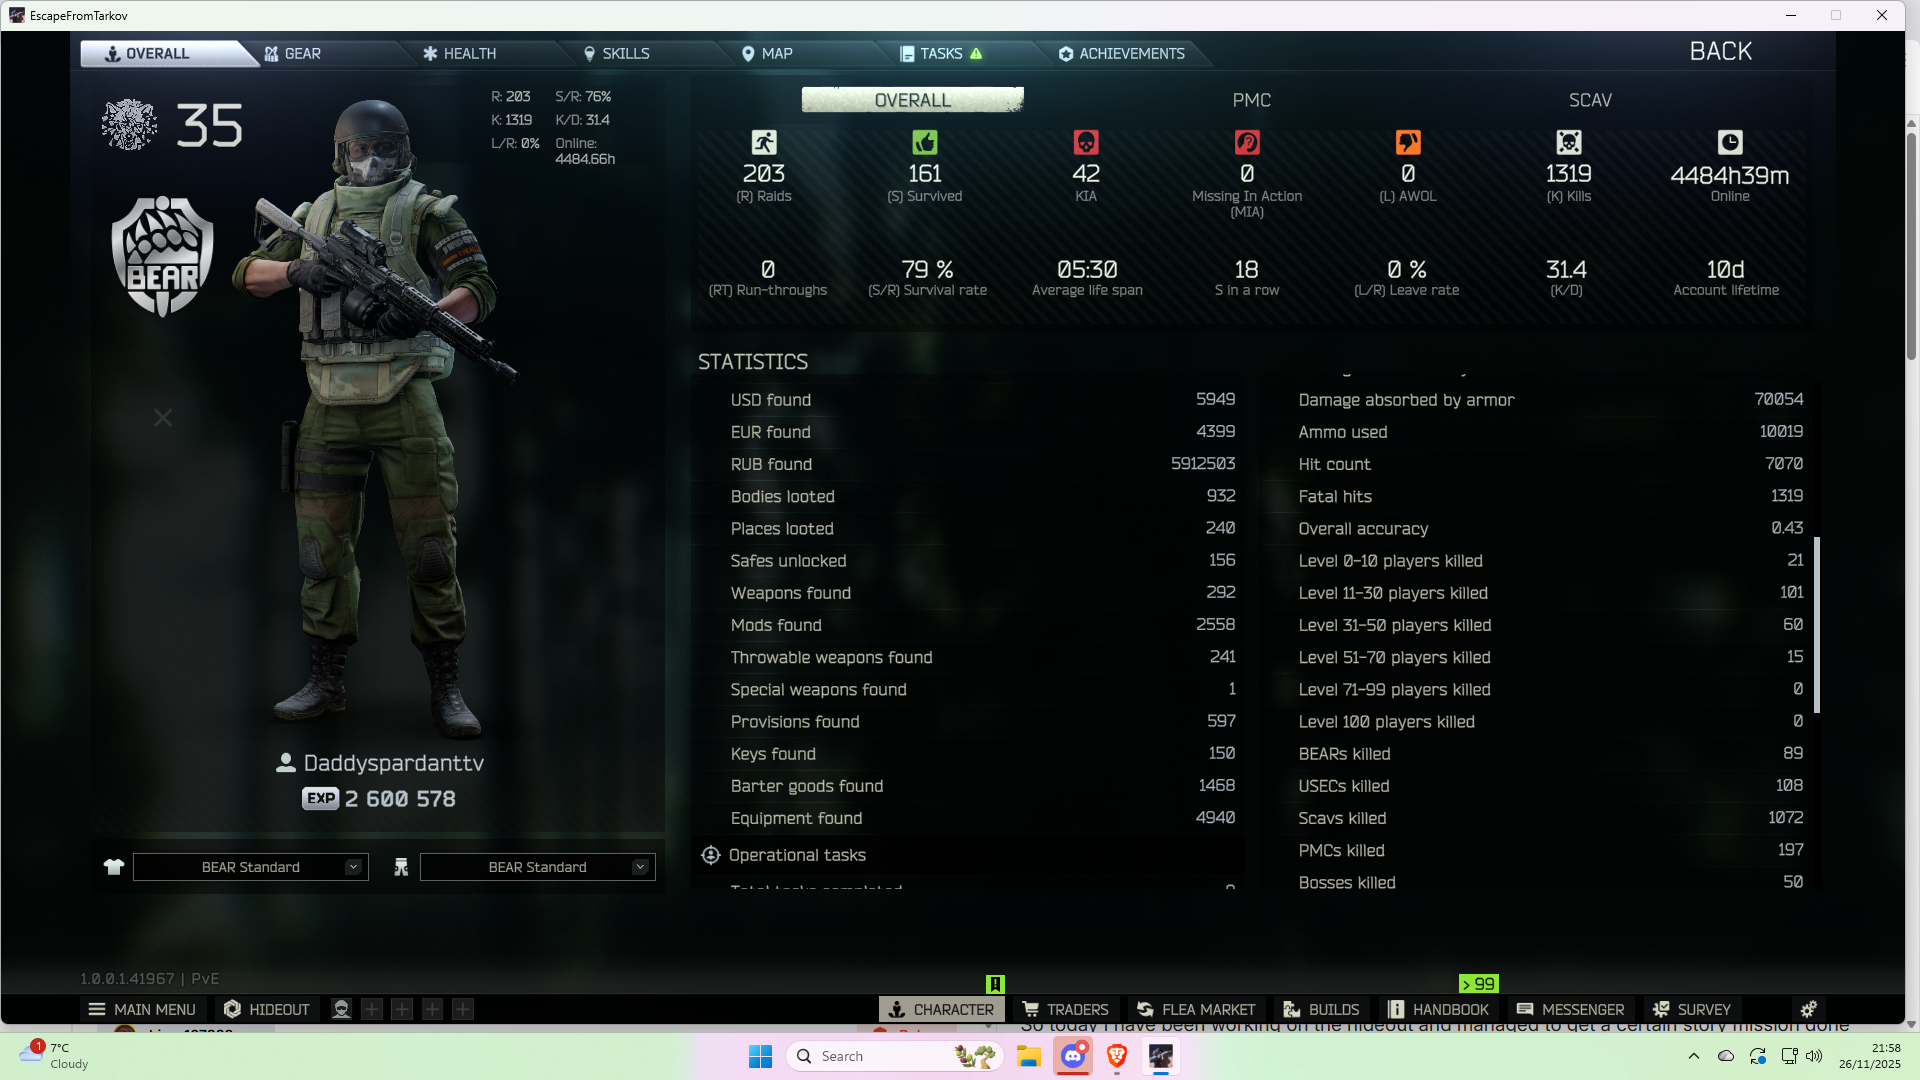The height and width of the screenshot is (1080, 1920).
Task: Click the orange AWOL icon
Action: coord(1408,142)
